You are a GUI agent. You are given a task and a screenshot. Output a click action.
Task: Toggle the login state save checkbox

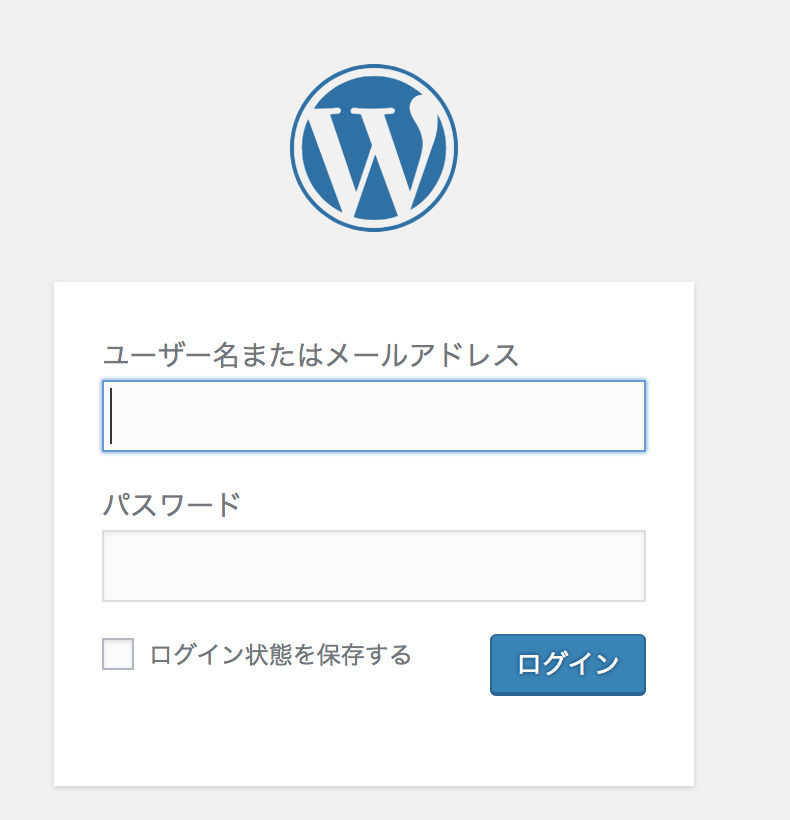[118, 654]
